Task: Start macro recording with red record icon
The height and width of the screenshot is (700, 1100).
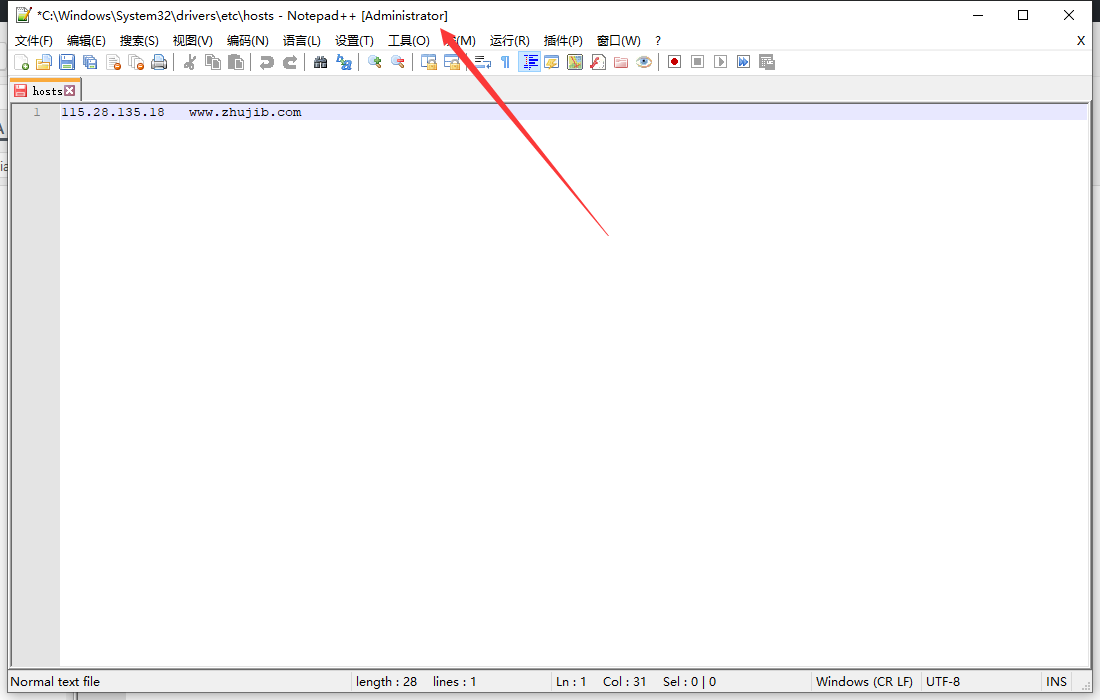Action: pyautogui.click(x=675, y=62)
